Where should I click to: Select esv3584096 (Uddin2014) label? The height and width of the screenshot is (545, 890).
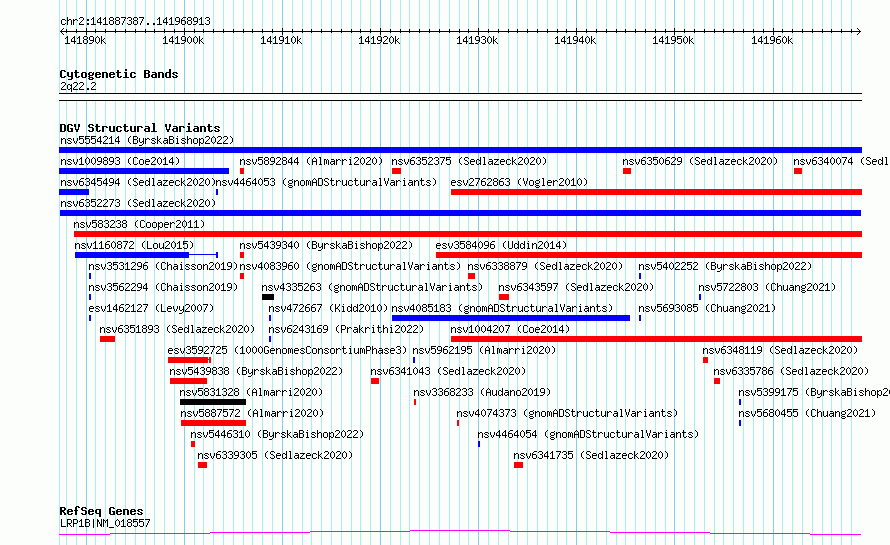501,245
